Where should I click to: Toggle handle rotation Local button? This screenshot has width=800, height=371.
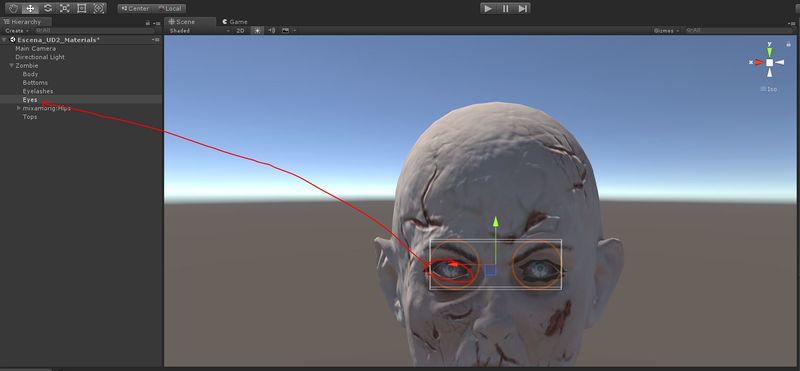point(169,9)
